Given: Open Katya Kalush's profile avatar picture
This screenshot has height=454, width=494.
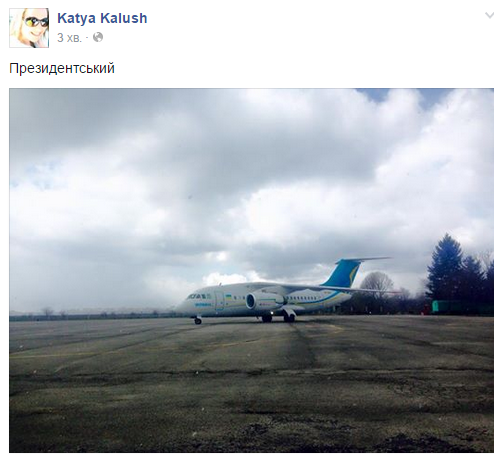Looking at the screenshot, I should (x=29, y=28).
